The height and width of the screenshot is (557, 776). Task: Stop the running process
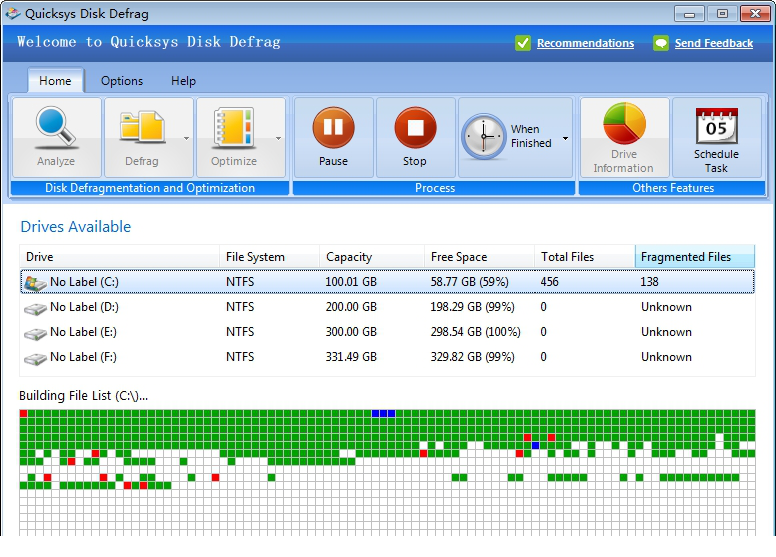[415, 138]
